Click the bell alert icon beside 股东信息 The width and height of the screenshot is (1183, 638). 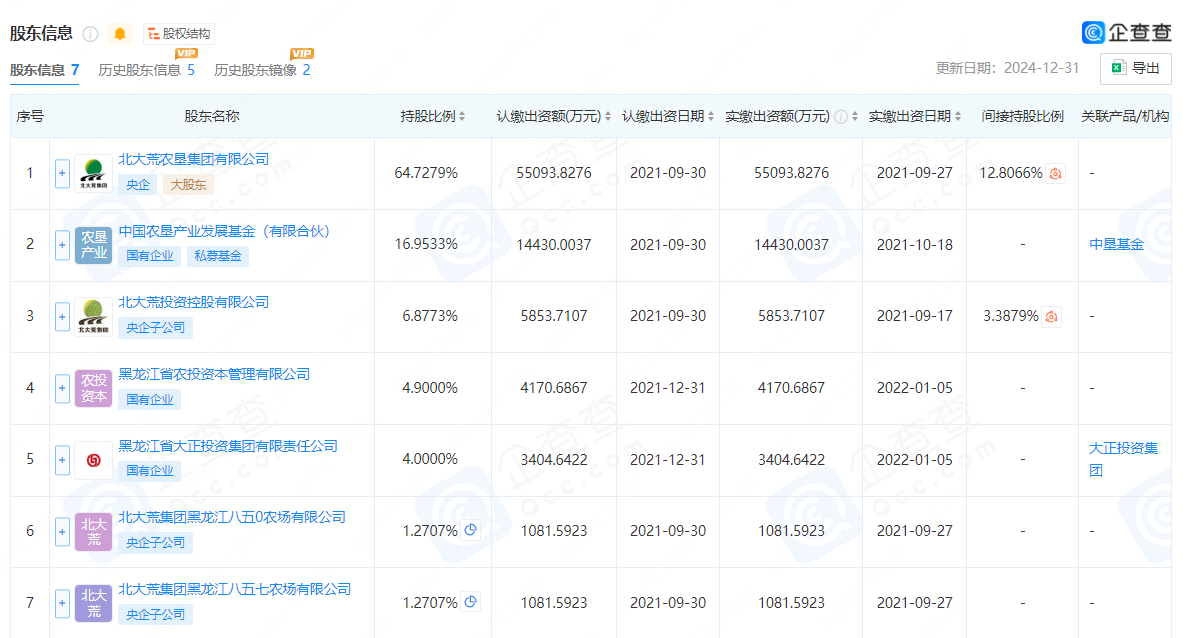click(x=120, y=34)
